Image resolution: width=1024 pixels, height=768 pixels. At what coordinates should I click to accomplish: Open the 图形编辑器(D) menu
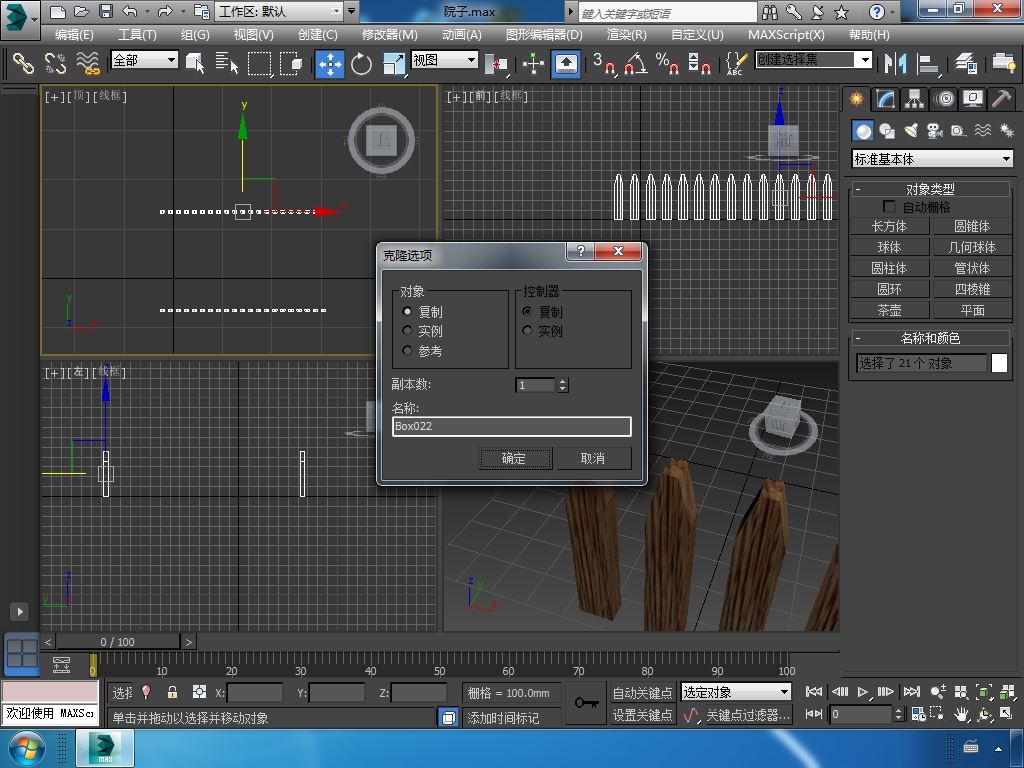544,35
